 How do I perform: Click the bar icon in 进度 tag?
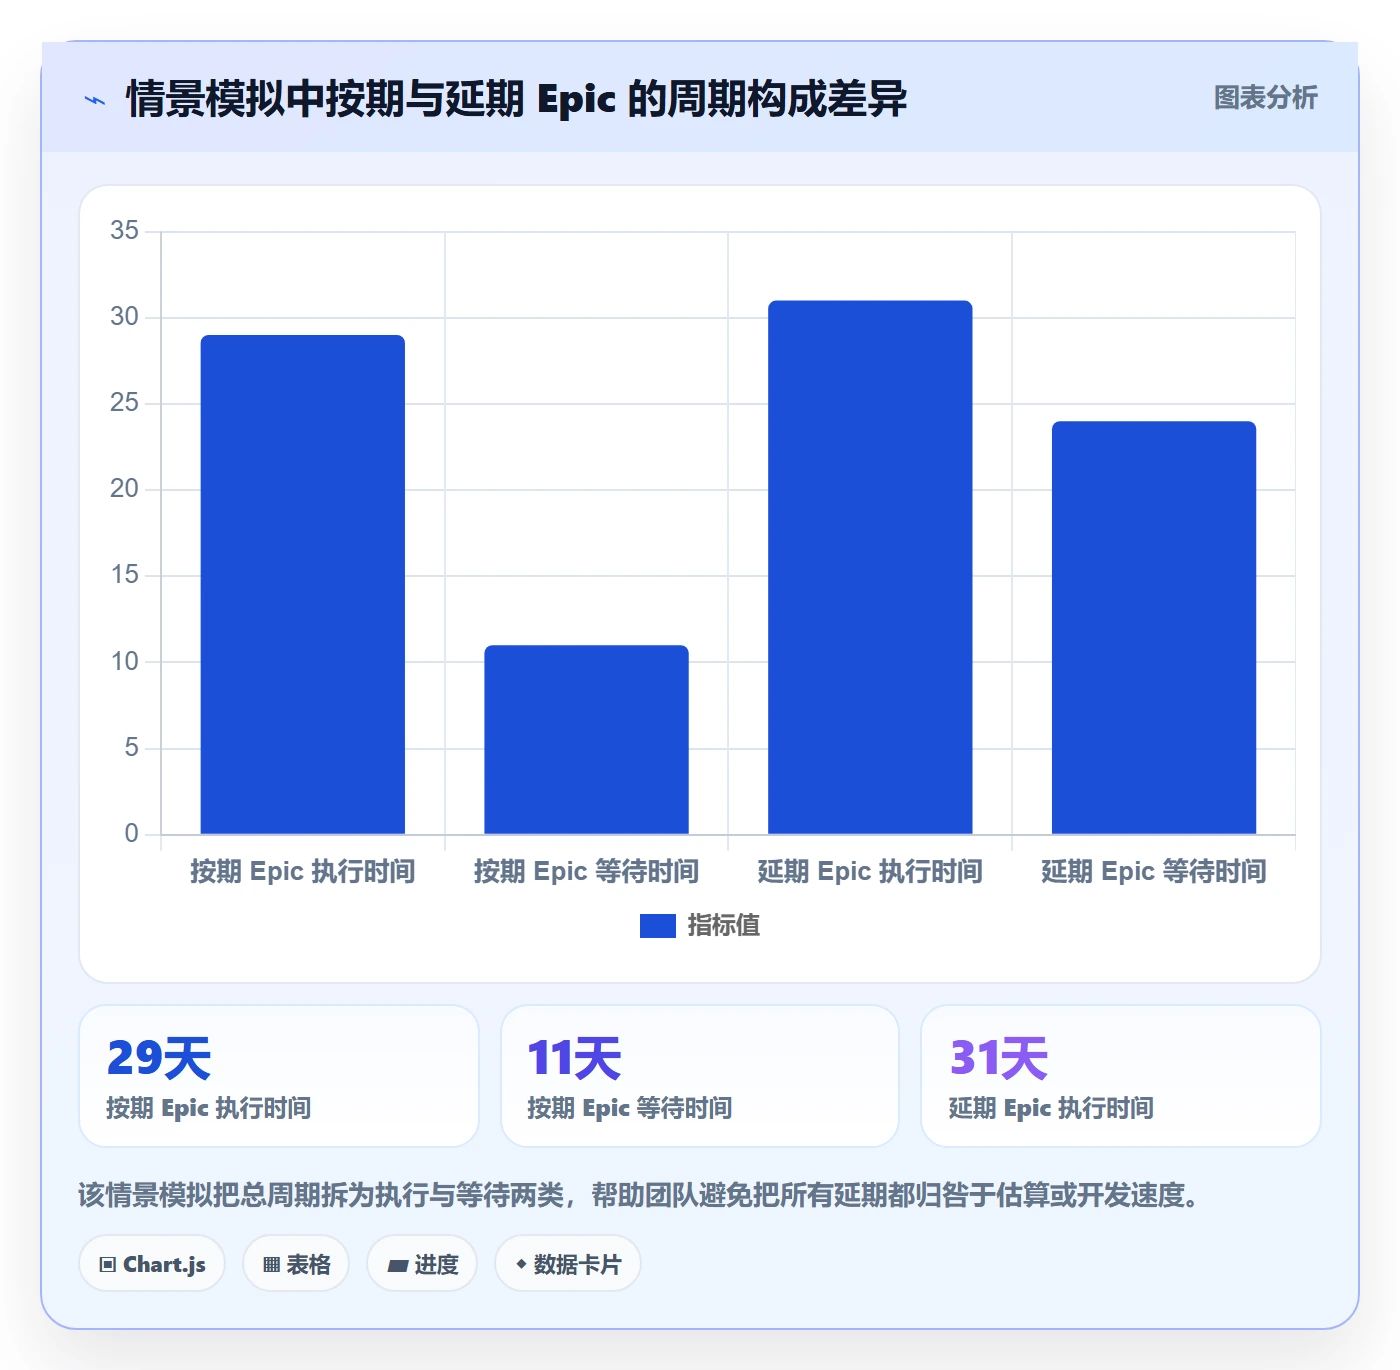(x=397, y=1266)
